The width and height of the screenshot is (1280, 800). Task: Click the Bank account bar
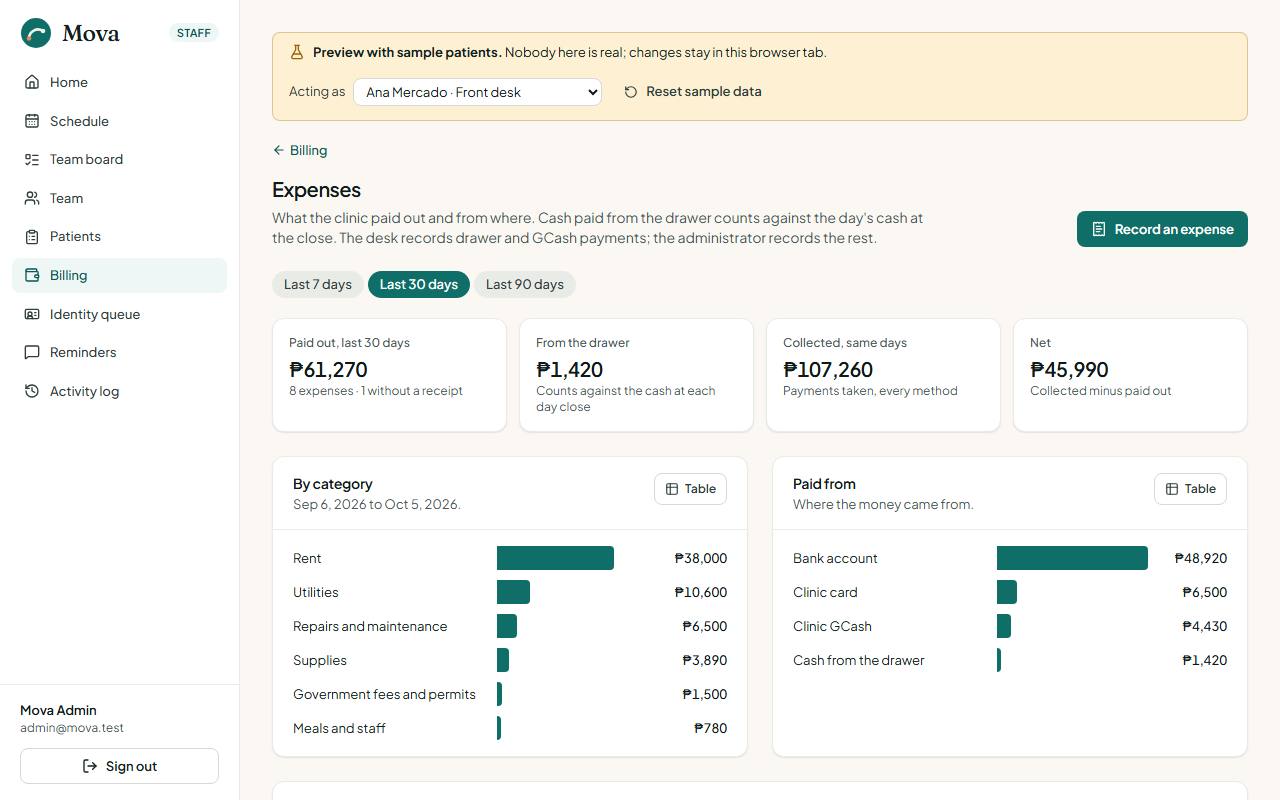(x=1072, y=558)
